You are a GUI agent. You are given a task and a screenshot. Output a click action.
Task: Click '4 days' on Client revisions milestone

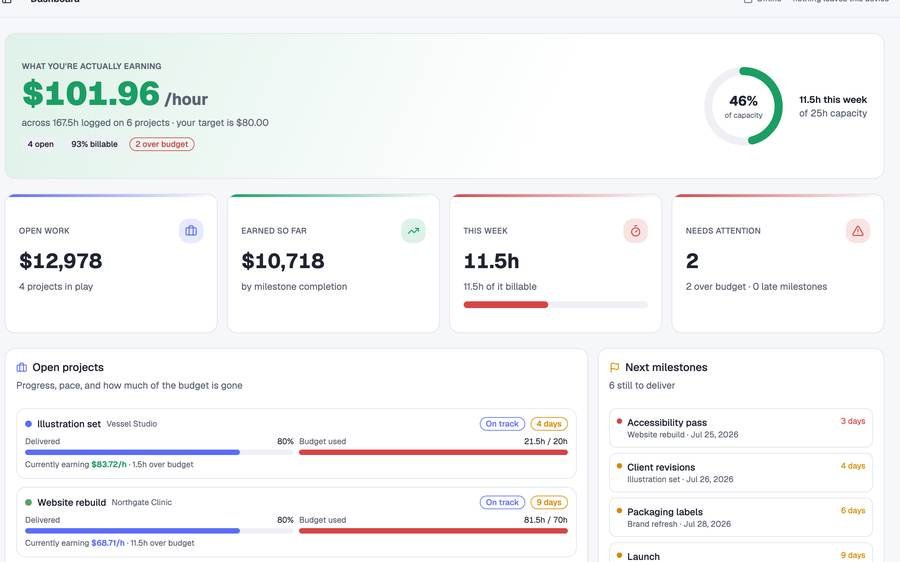click(x=853, y=466)
